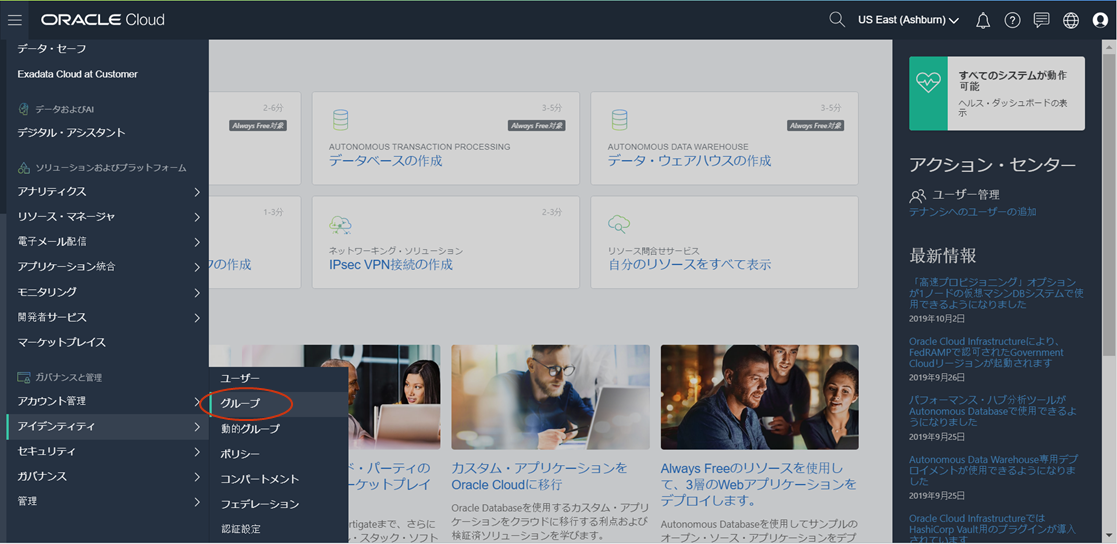This screenshot has height=544, width=1117.
Task: Open Always Freeのリソース 3層Webアプリケーション link
Action: 759,485
